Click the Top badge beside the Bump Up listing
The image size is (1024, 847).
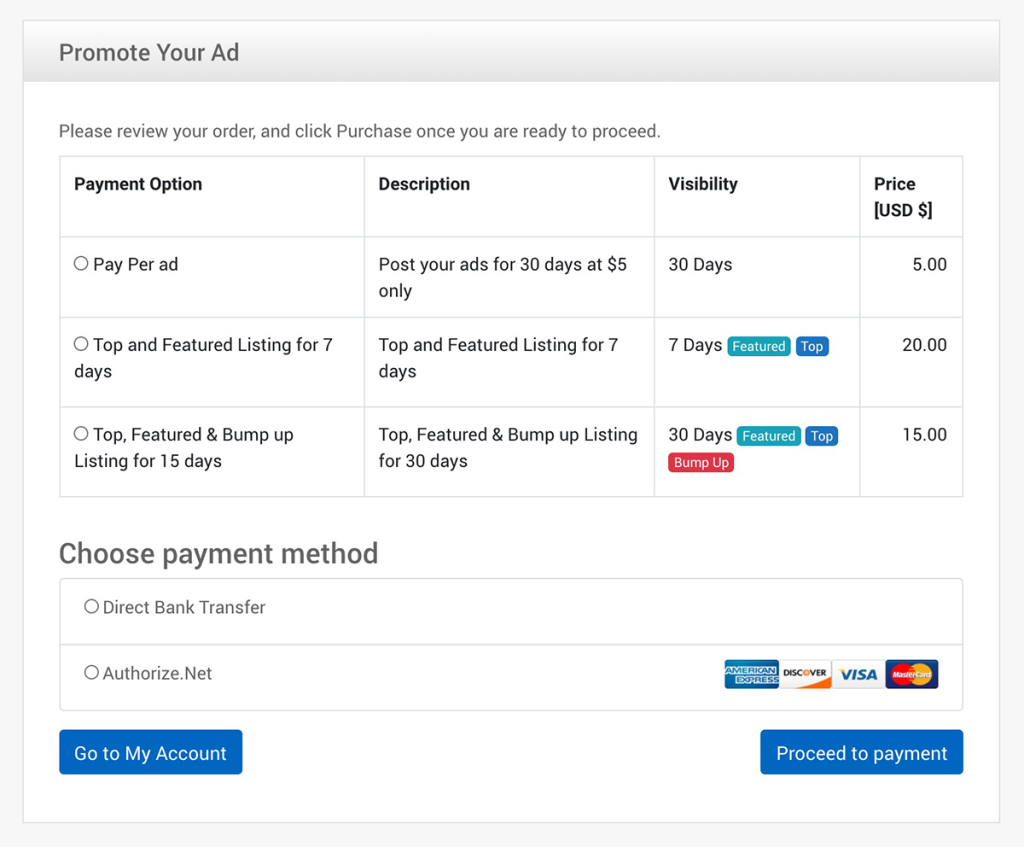(x=822, y=436)
